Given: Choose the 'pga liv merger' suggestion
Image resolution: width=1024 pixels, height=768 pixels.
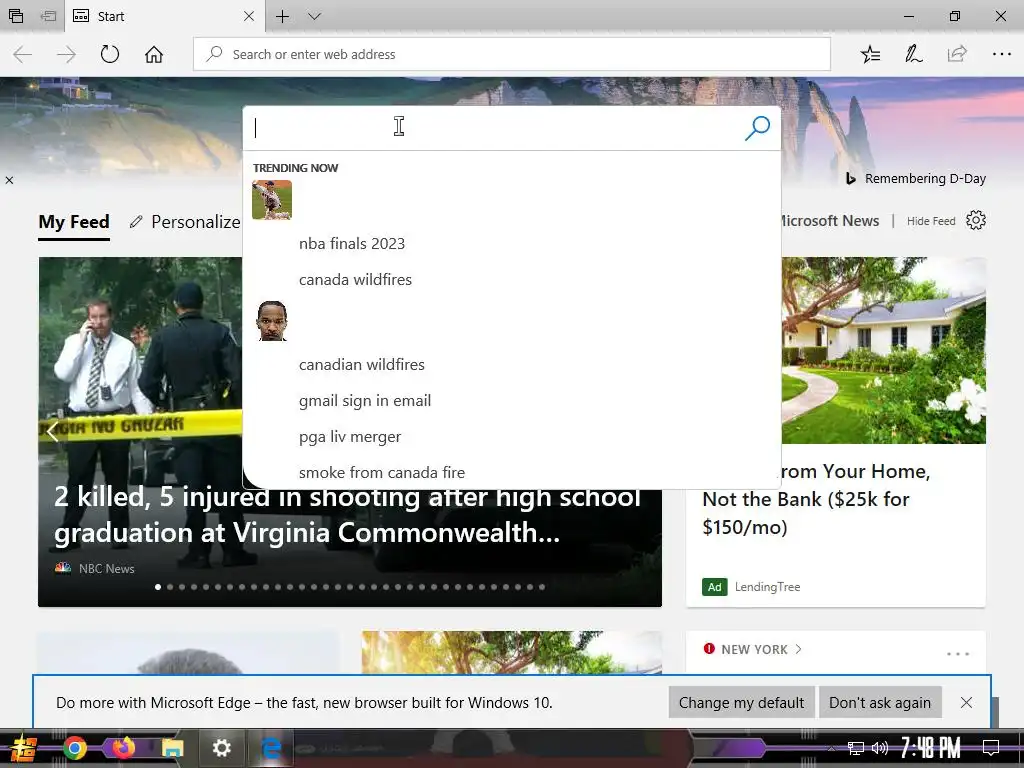Looking at the screenshot, I should (350, 437).
